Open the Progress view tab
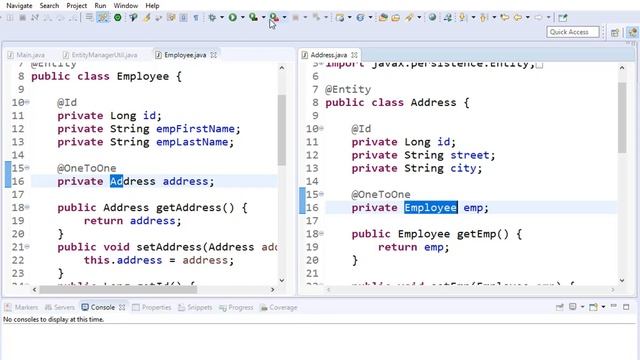This screenshot has width=640, height=360. click(236, 307)
